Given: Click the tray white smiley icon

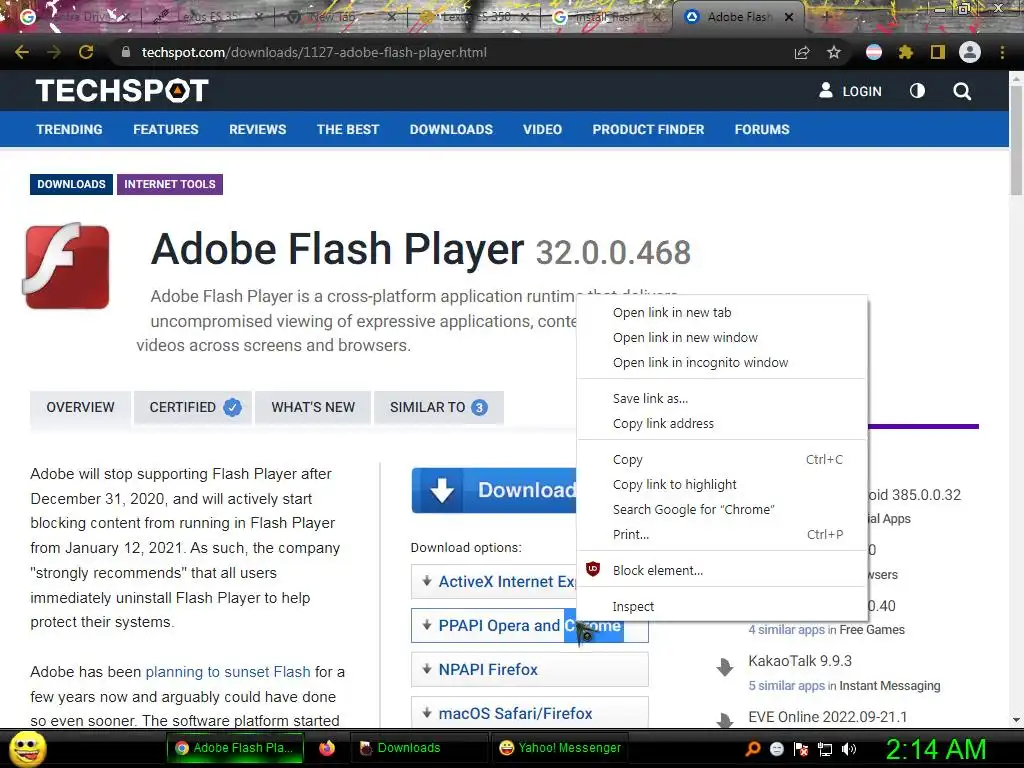Looking at the screenshot, I should point(776,749).
